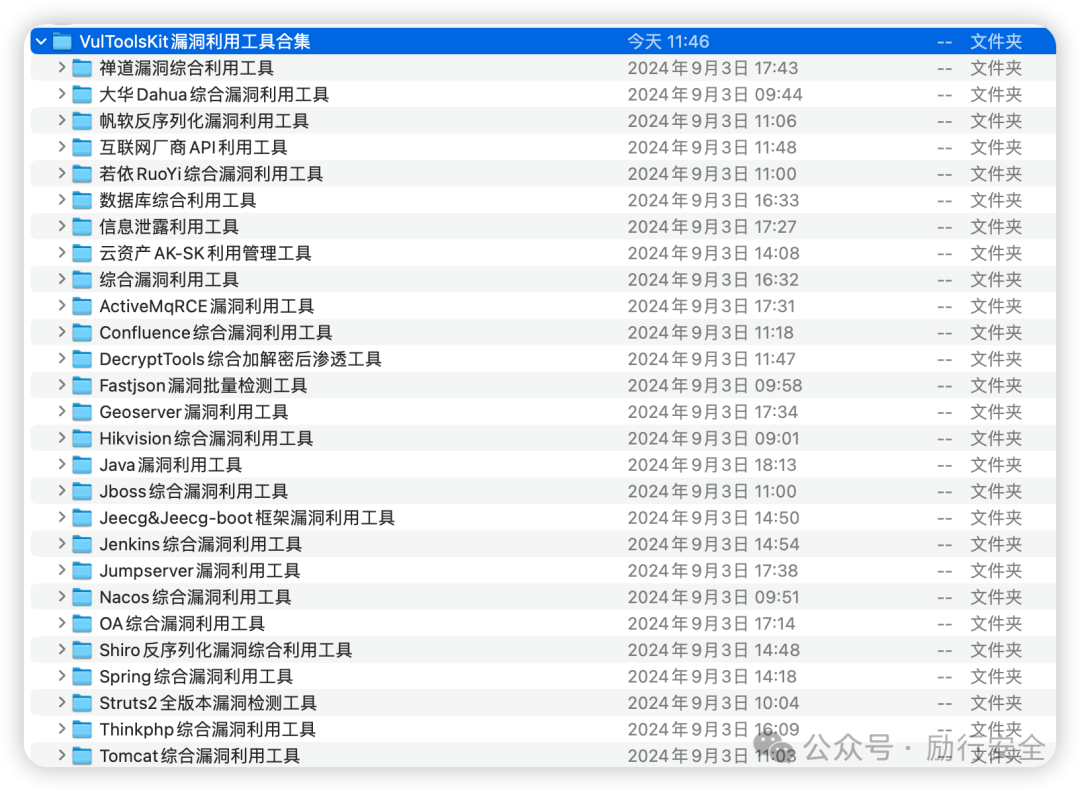Click folder icon for 数据库综合利用工具

point(82,201)
